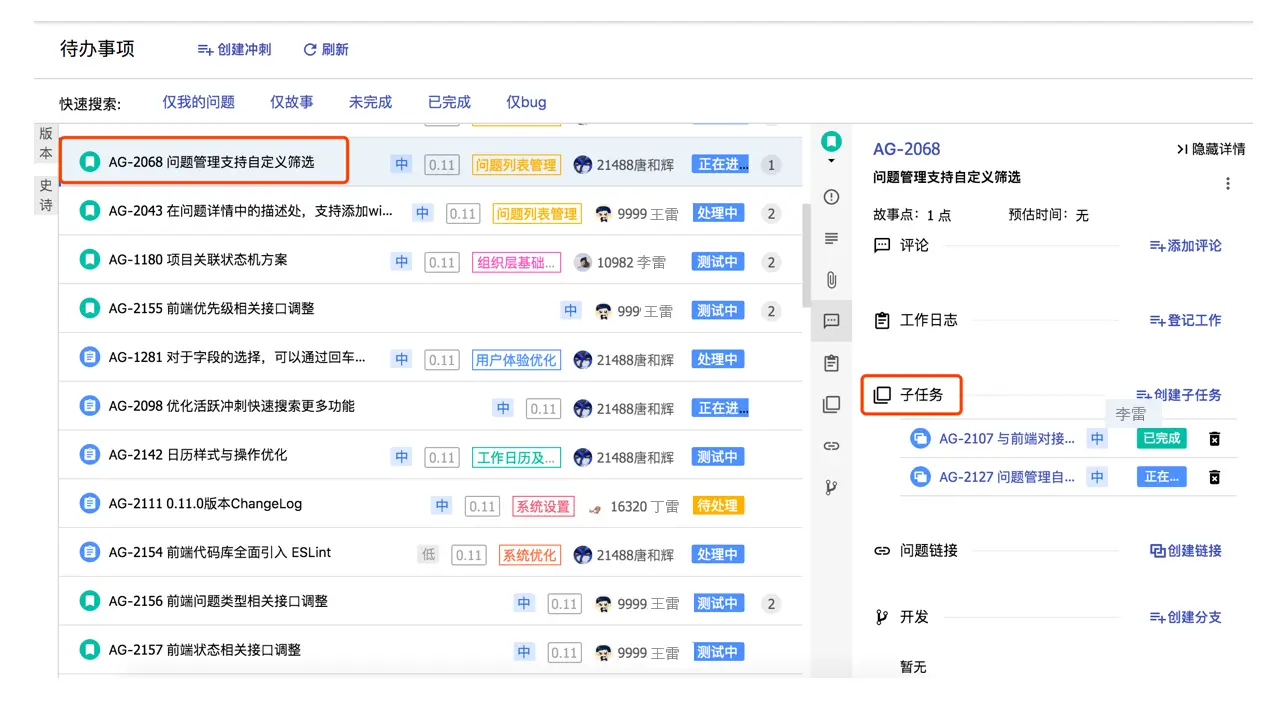The image size is (1278, 703).
Task: Jump to sub-tasks via sidebar icon
Action: tap(831, 404)
